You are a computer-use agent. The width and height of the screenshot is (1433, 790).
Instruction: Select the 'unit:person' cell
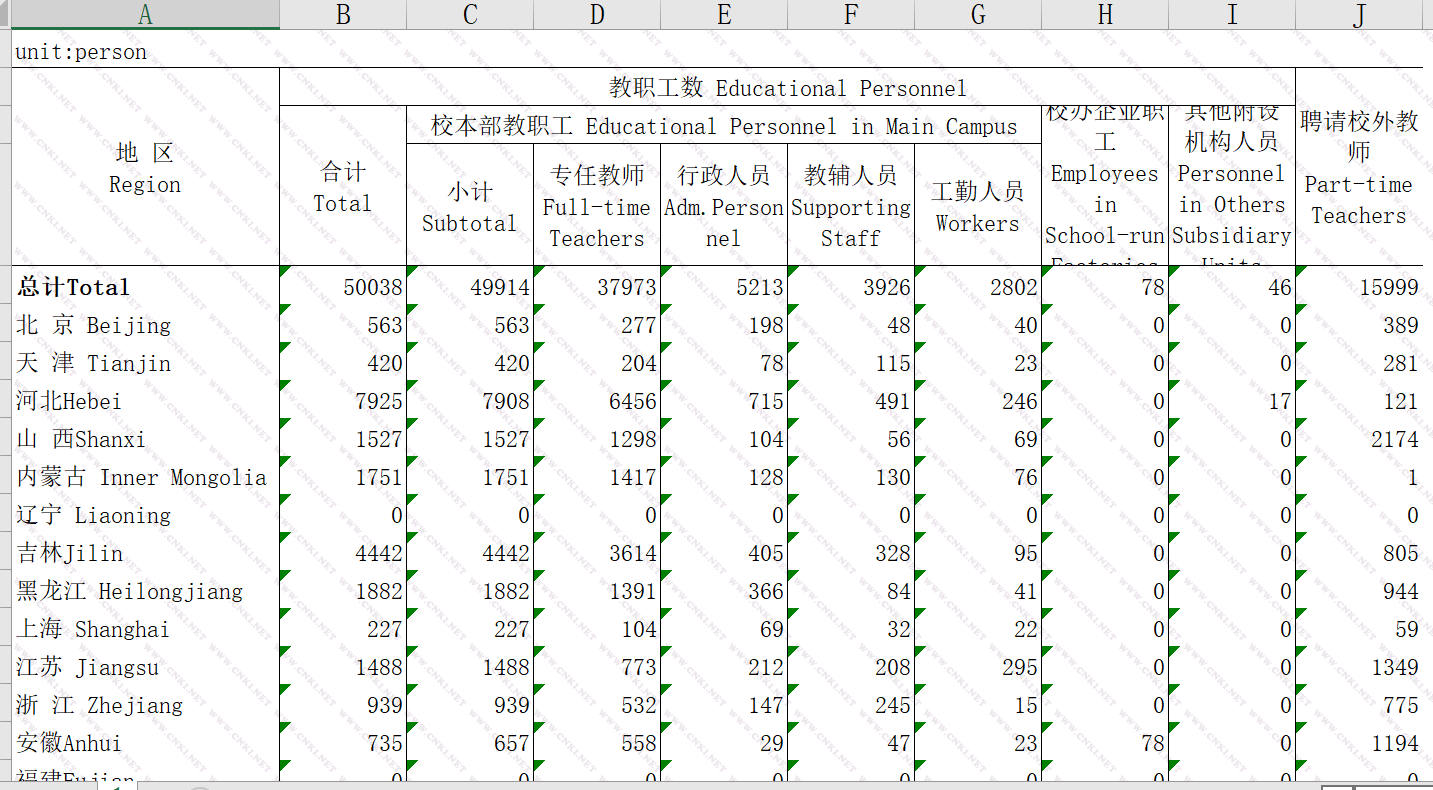(82, 52)
